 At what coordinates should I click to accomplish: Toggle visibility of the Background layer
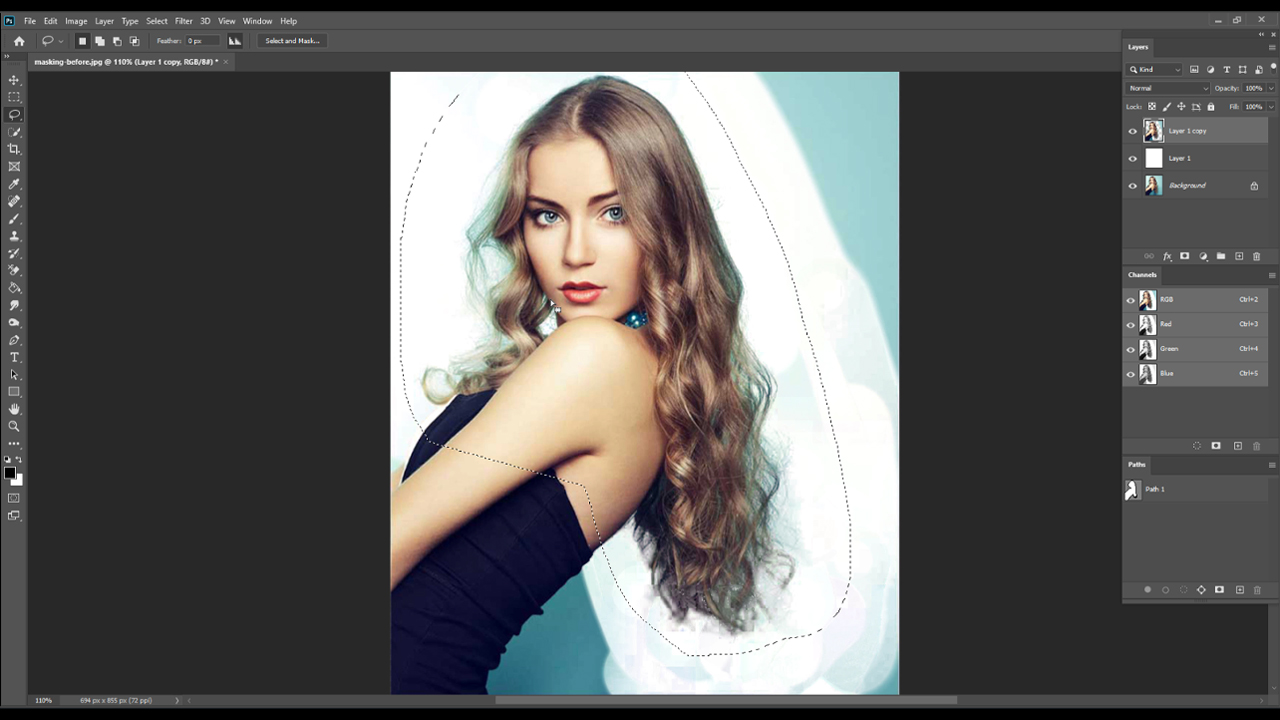coord(1132,186)
